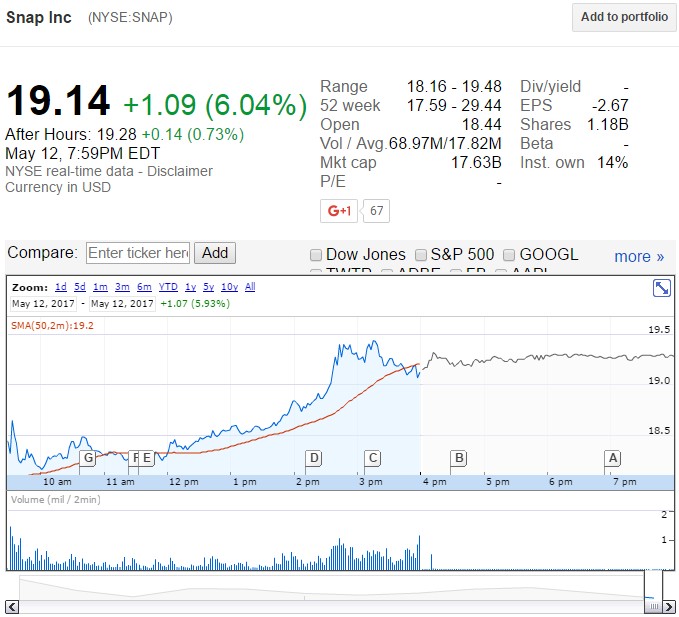Open the Disclaimer link
This screenshot has height=617, width=679.
[x=180, y=171]
